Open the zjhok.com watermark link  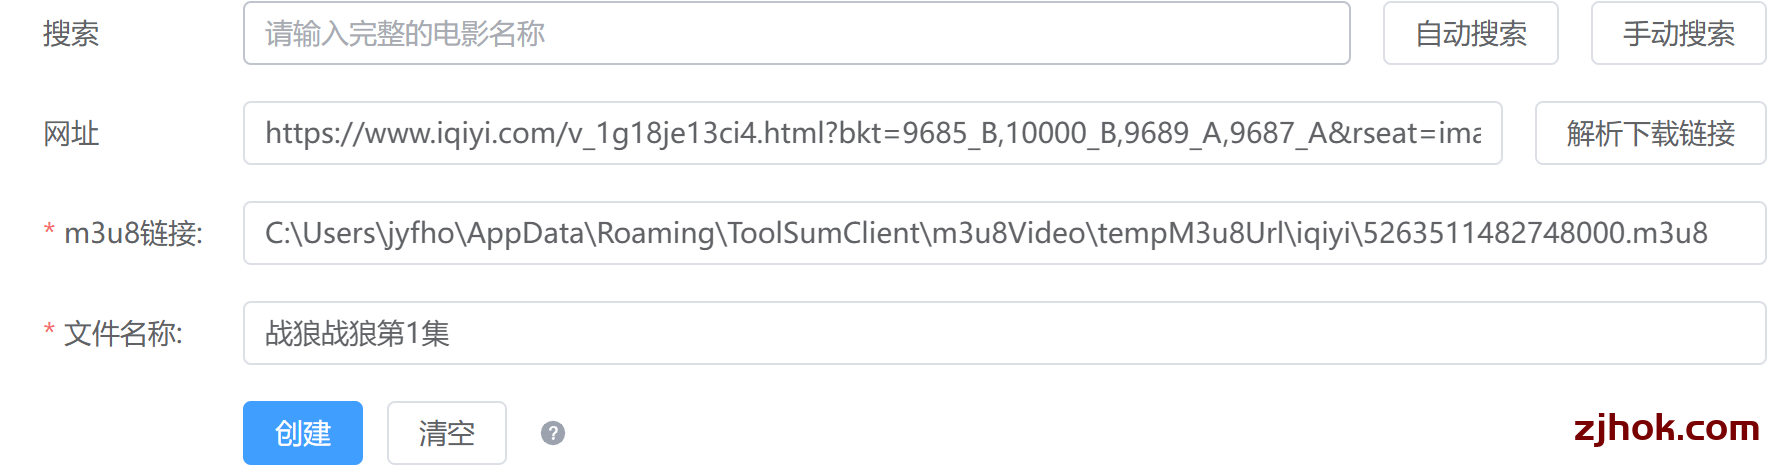[1666, 428]
